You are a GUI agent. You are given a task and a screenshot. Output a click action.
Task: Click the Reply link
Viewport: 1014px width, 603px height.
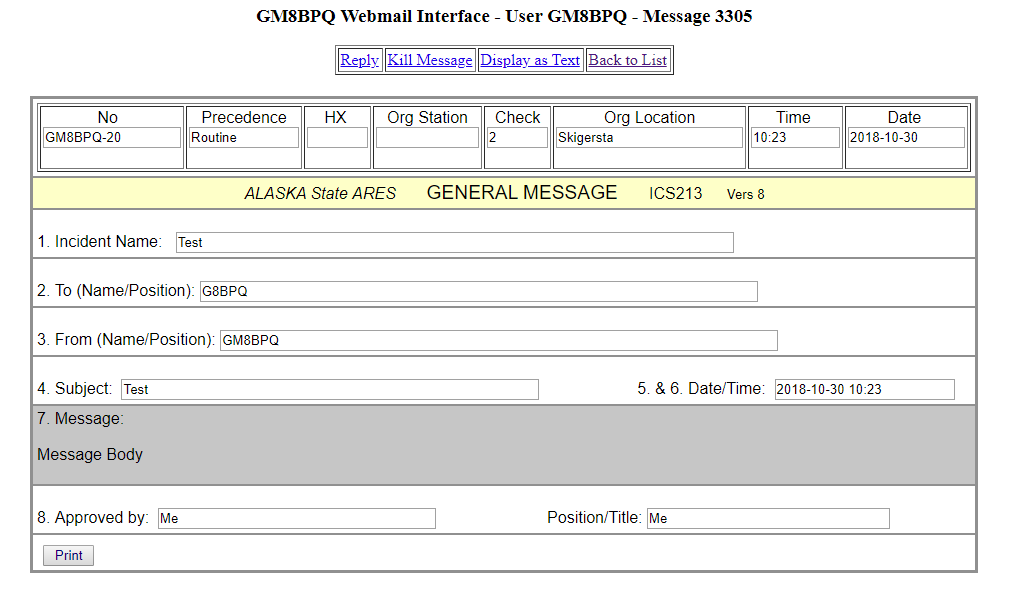(x=359, y=60)
